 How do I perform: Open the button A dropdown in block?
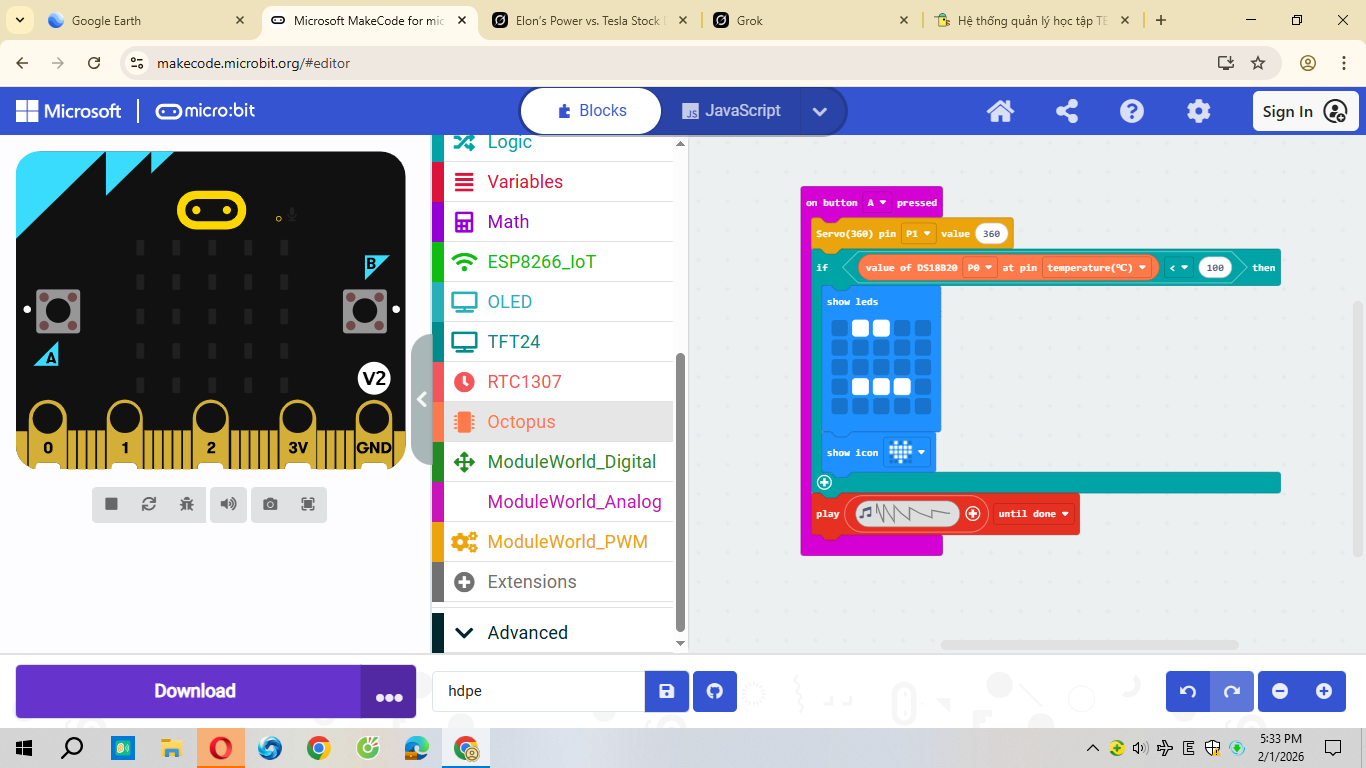click(x=876, y=203)
